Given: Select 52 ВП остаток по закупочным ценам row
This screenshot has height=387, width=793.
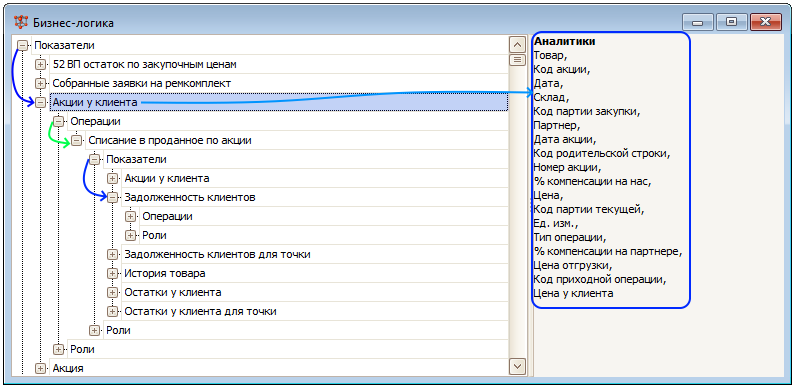Looking at the screenshot, I should click(279, 64).
